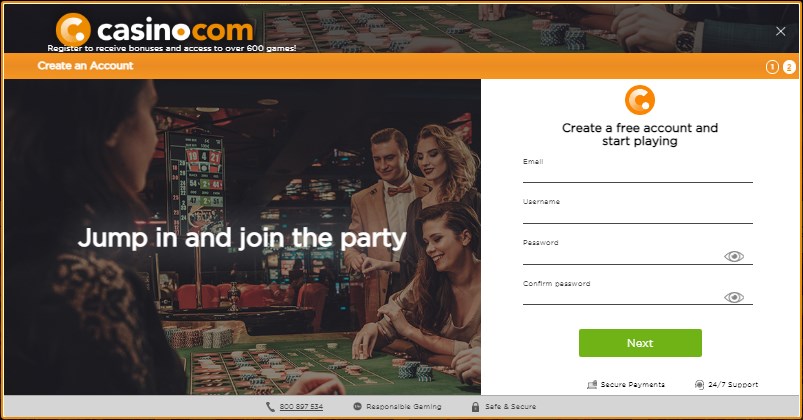Call the 800 897 534 phone link
Screen dimensions: 803x420
(301, 407)
